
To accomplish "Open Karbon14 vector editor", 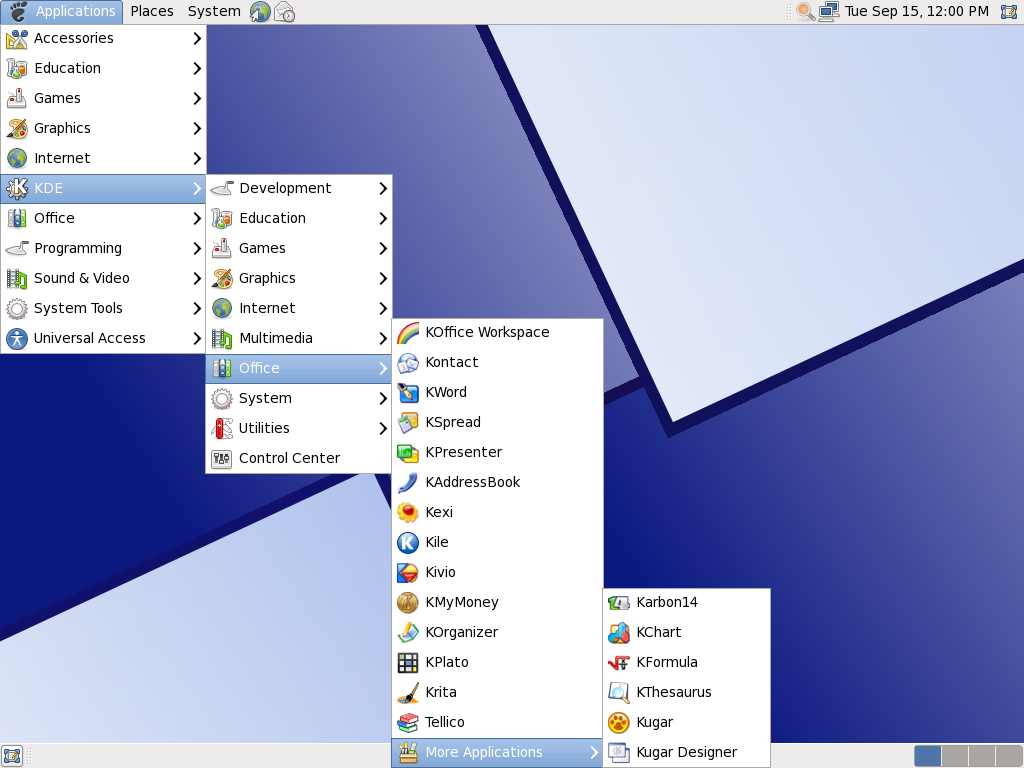I will coord(687,603).
